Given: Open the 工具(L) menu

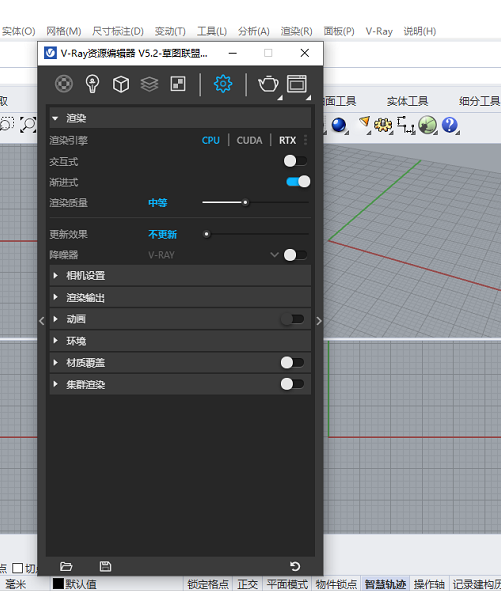Looking at the screenshot, I should point(212,31).
